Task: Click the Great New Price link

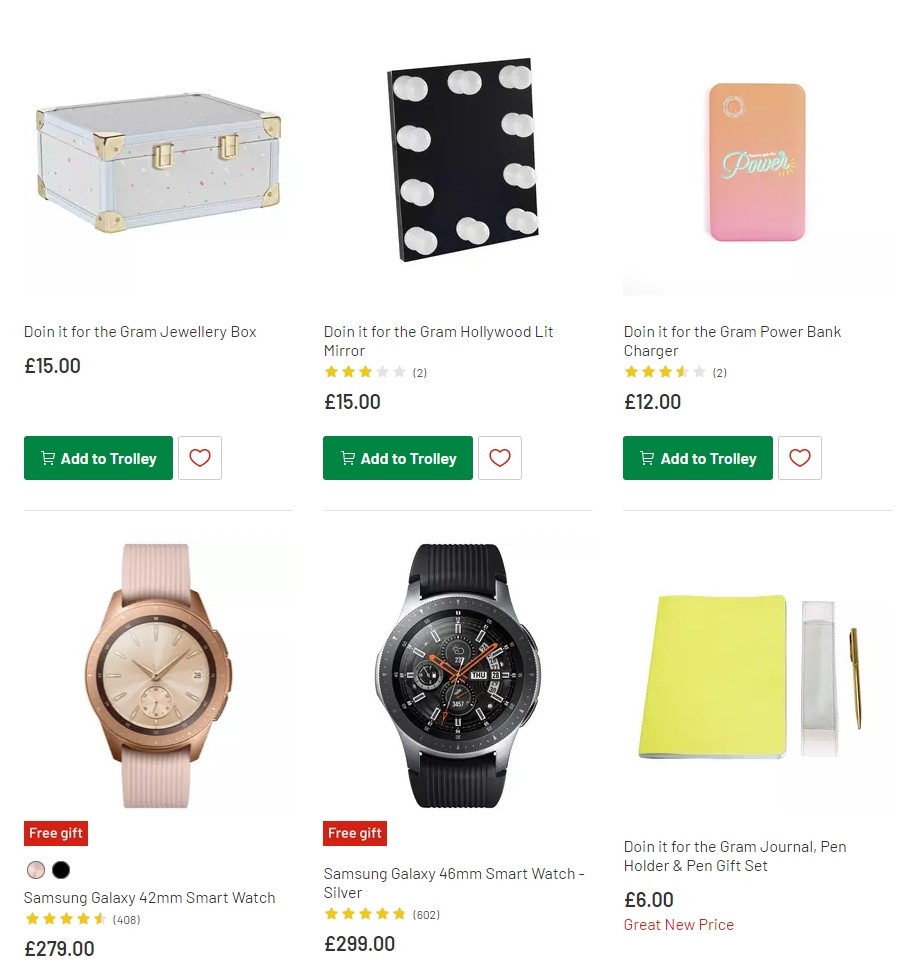Action: pyautogui.click(x=678, y=924)
